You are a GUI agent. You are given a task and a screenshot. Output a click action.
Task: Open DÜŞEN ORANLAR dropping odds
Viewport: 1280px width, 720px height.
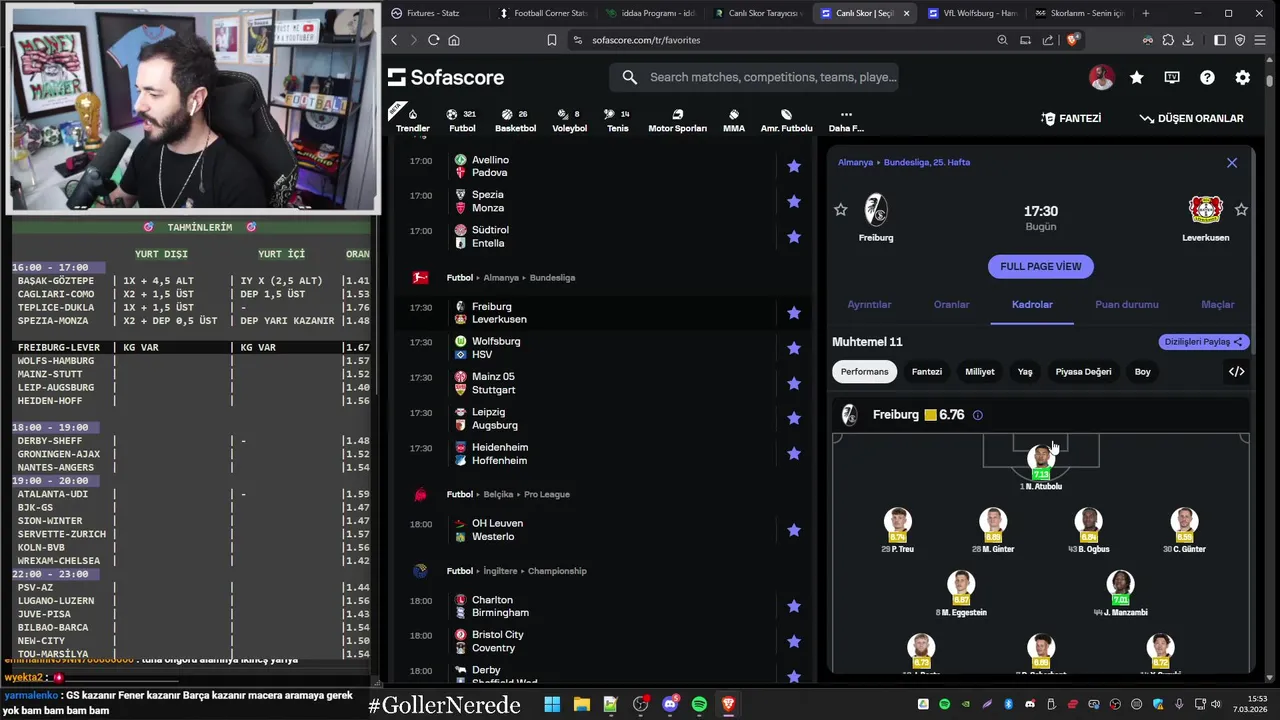point(1191,118)
